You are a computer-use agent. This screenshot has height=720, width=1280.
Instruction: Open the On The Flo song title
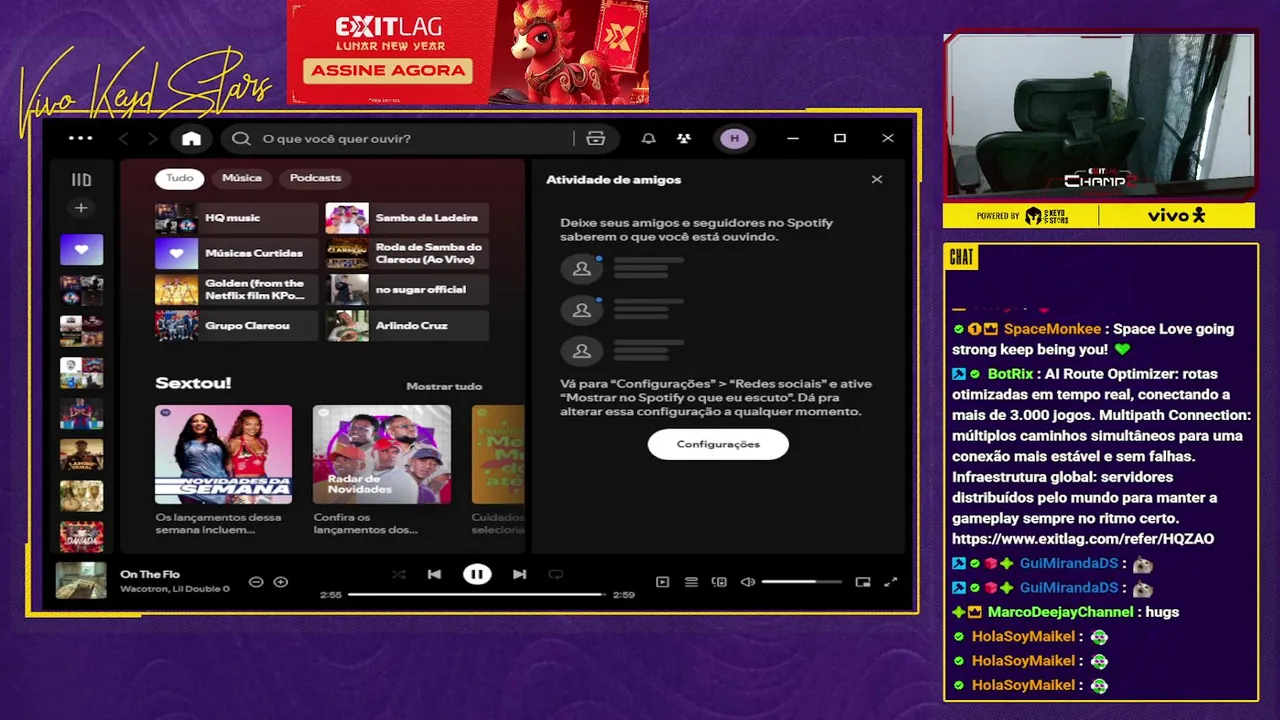[x=150, y=574]
